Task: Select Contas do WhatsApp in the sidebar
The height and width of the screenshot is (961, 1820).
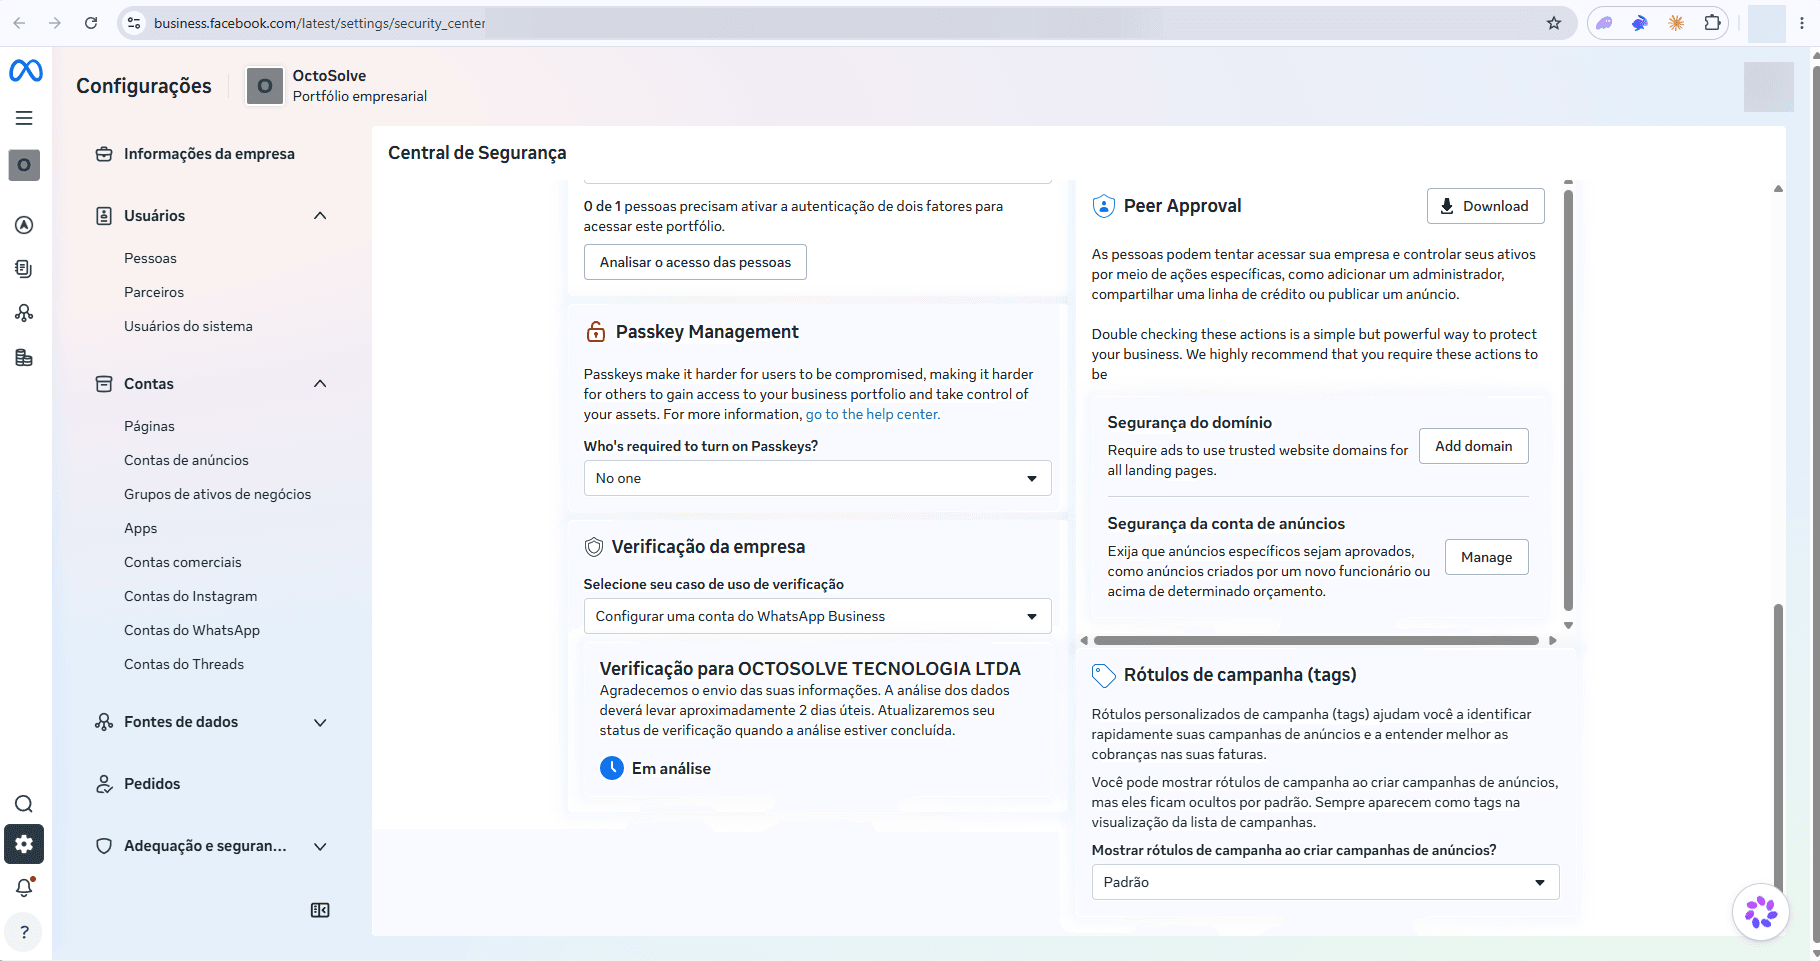Action: pyautogui.click(x=192, y=630)
